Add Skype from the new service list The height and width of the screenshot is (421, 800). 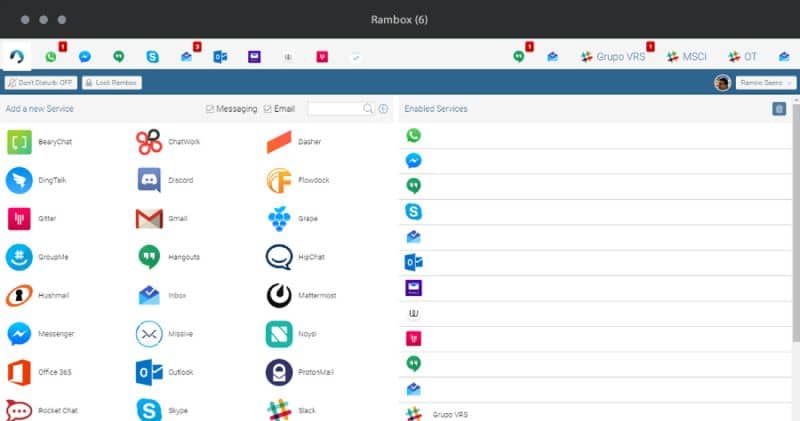click(x=163, y=410)
